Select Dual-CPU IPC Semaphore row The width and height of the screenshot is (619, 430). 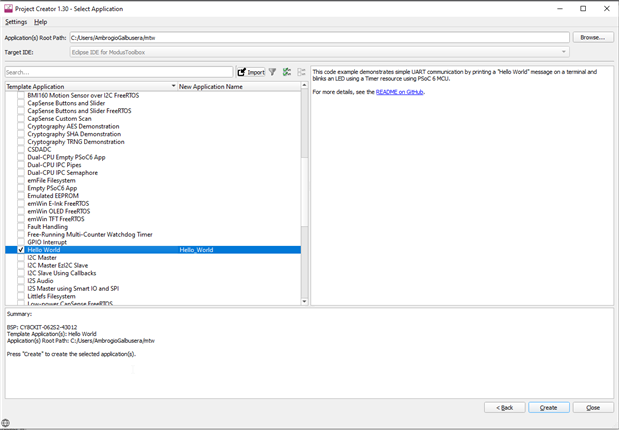[153, 173]
